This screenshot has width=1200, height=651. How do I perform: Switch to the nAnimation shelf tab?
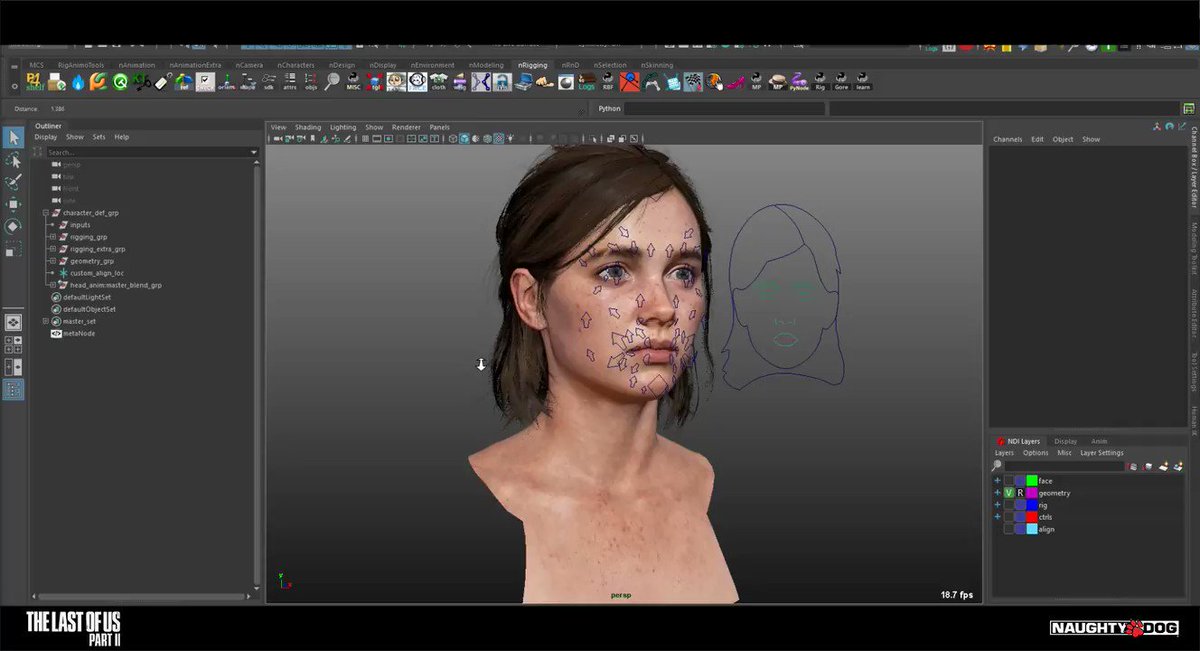coord(137,65)
